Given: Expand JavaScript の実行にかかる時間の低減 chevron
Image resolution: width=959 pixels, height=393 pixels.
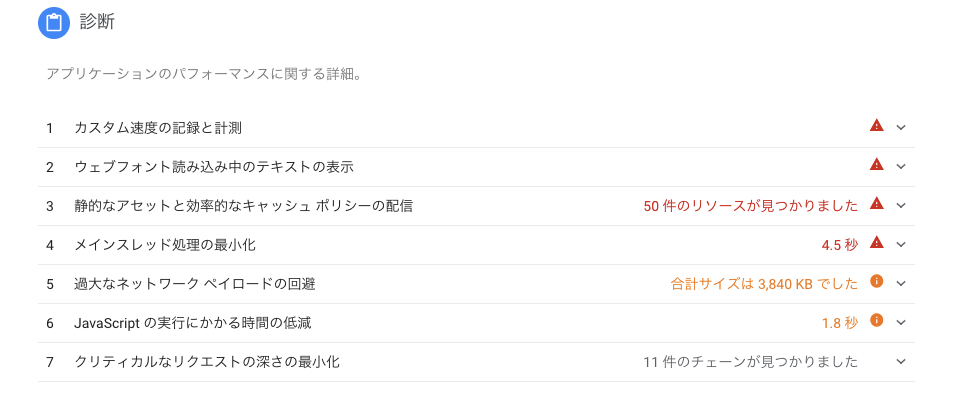Looking at the screenshot, I should (900, 323).
